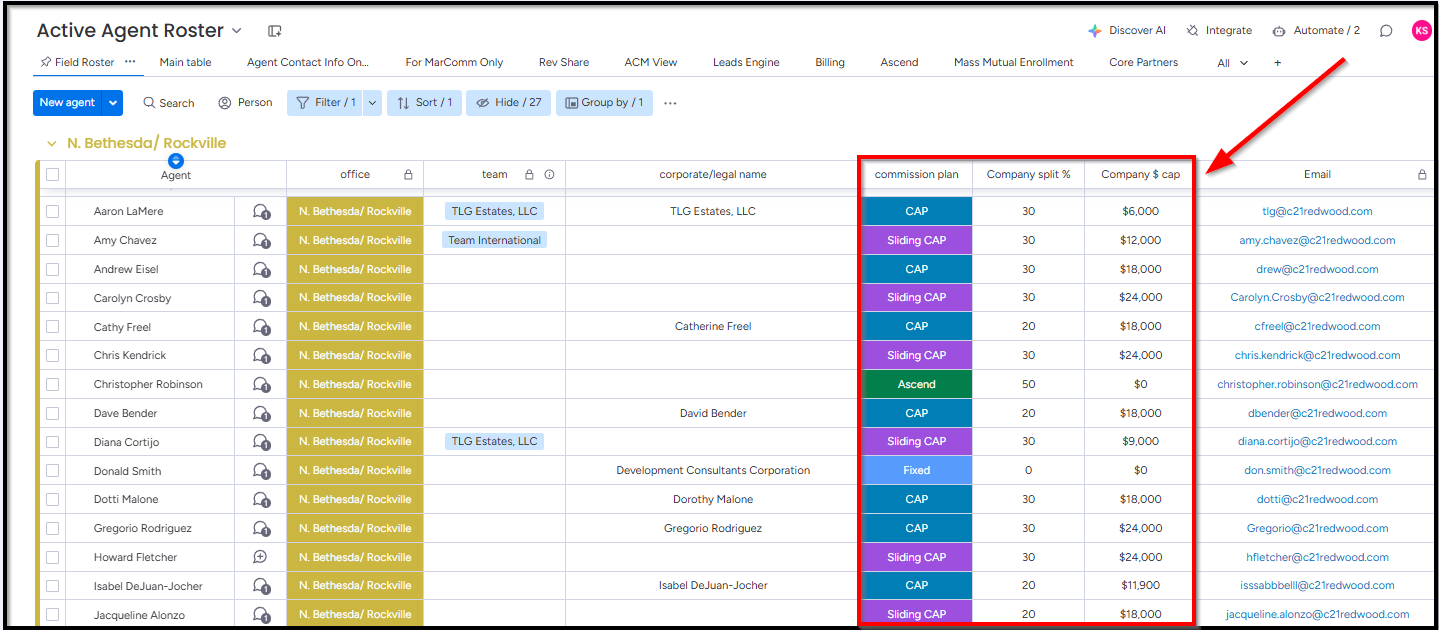Open New agent dropdown arrow

113,102
